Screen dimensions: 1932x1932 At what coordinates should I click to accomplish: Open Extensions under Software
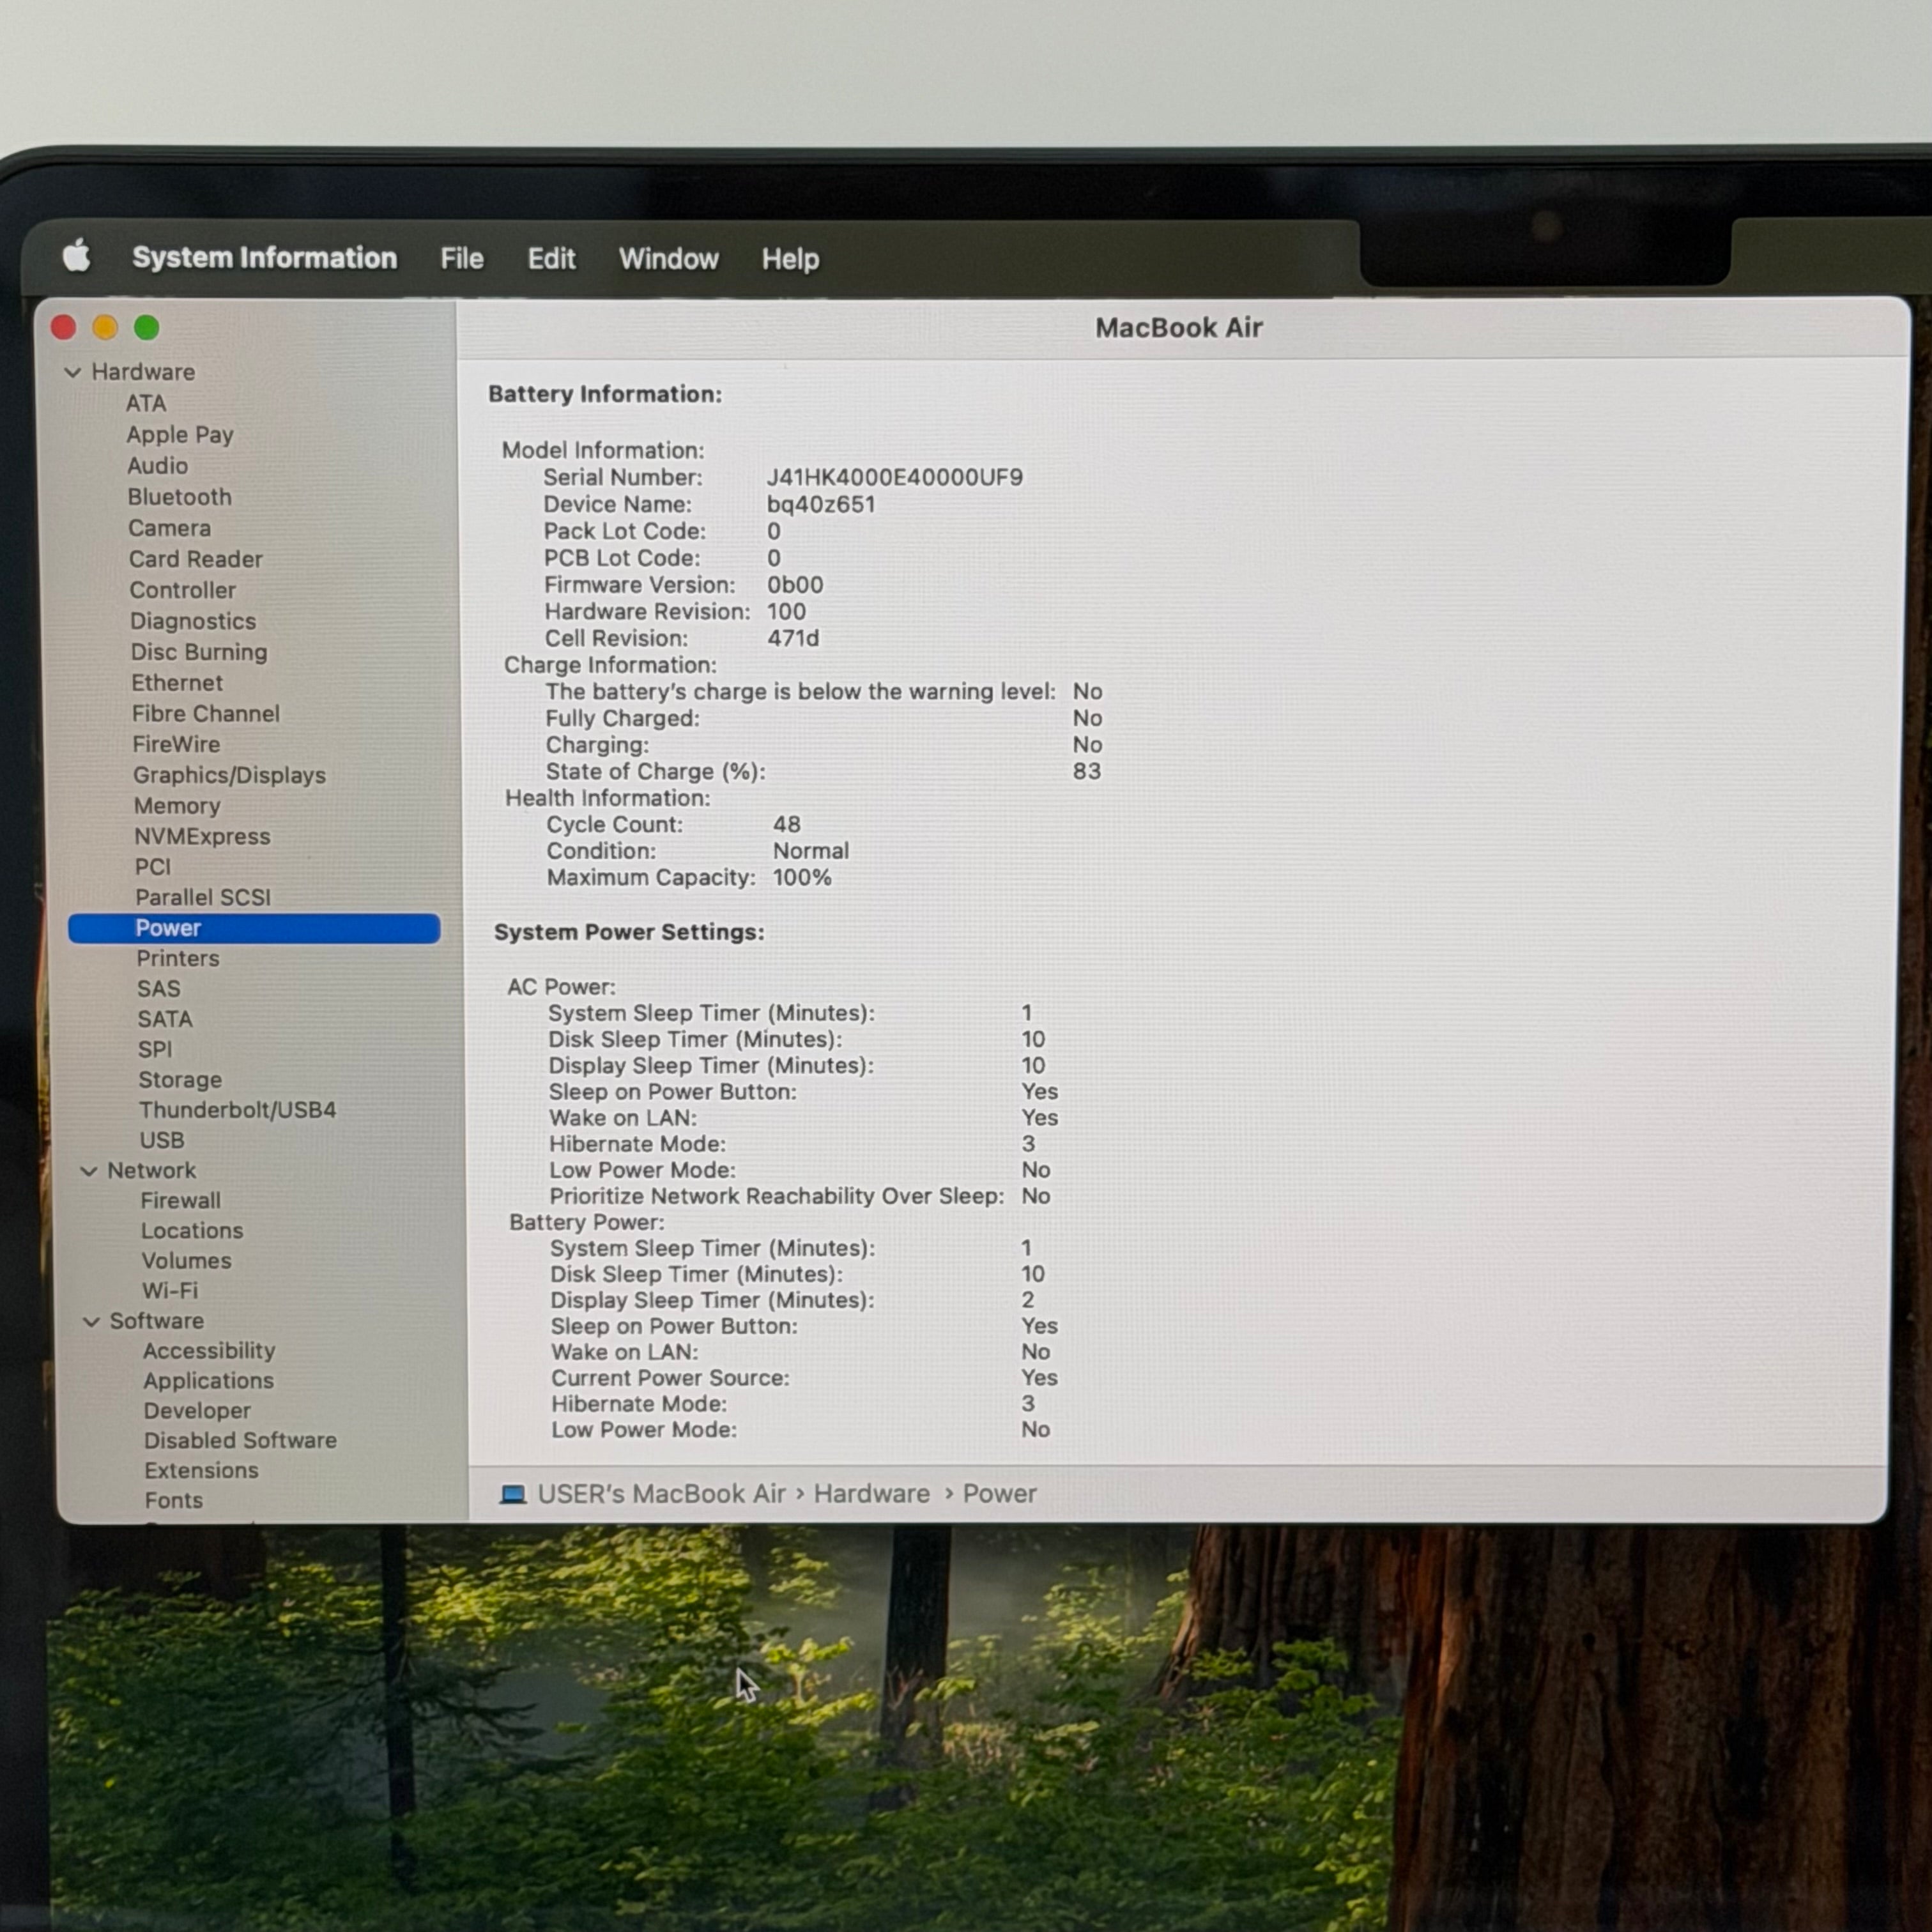click(x=202, y=1471)
